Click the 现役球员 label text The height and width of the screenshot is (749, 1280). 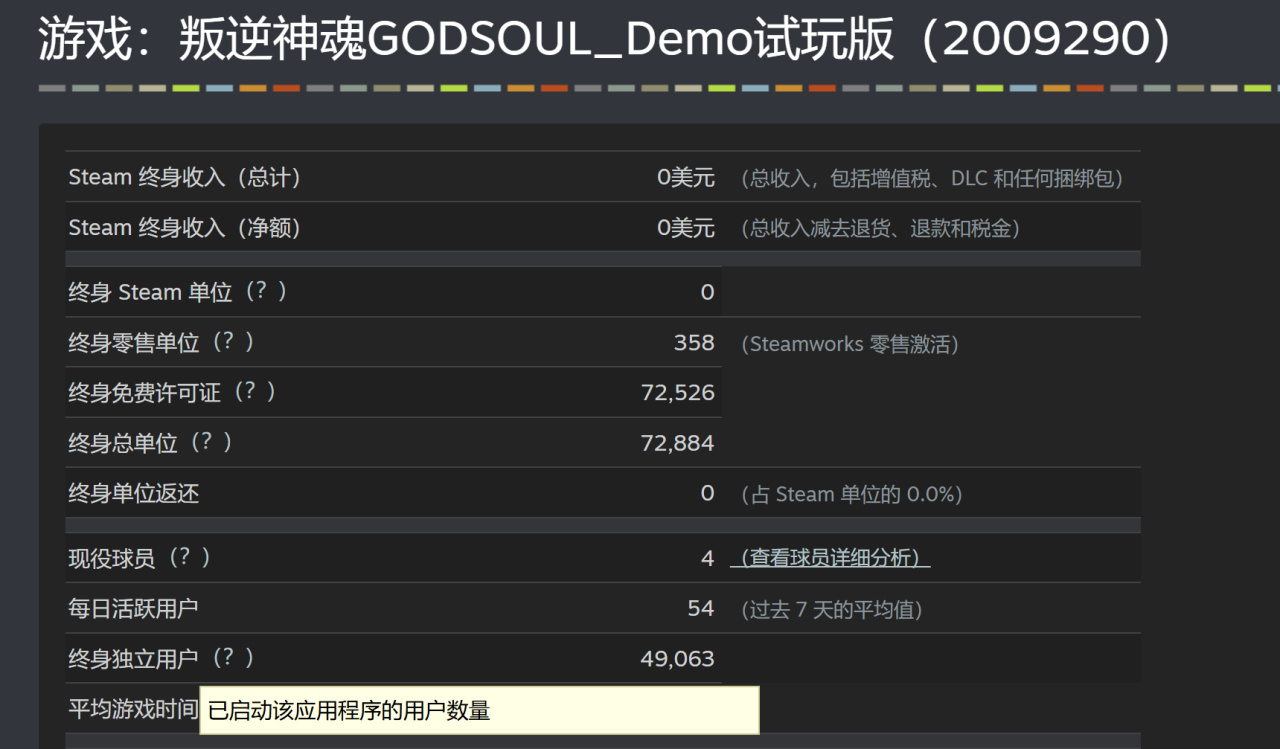(112, 559)
